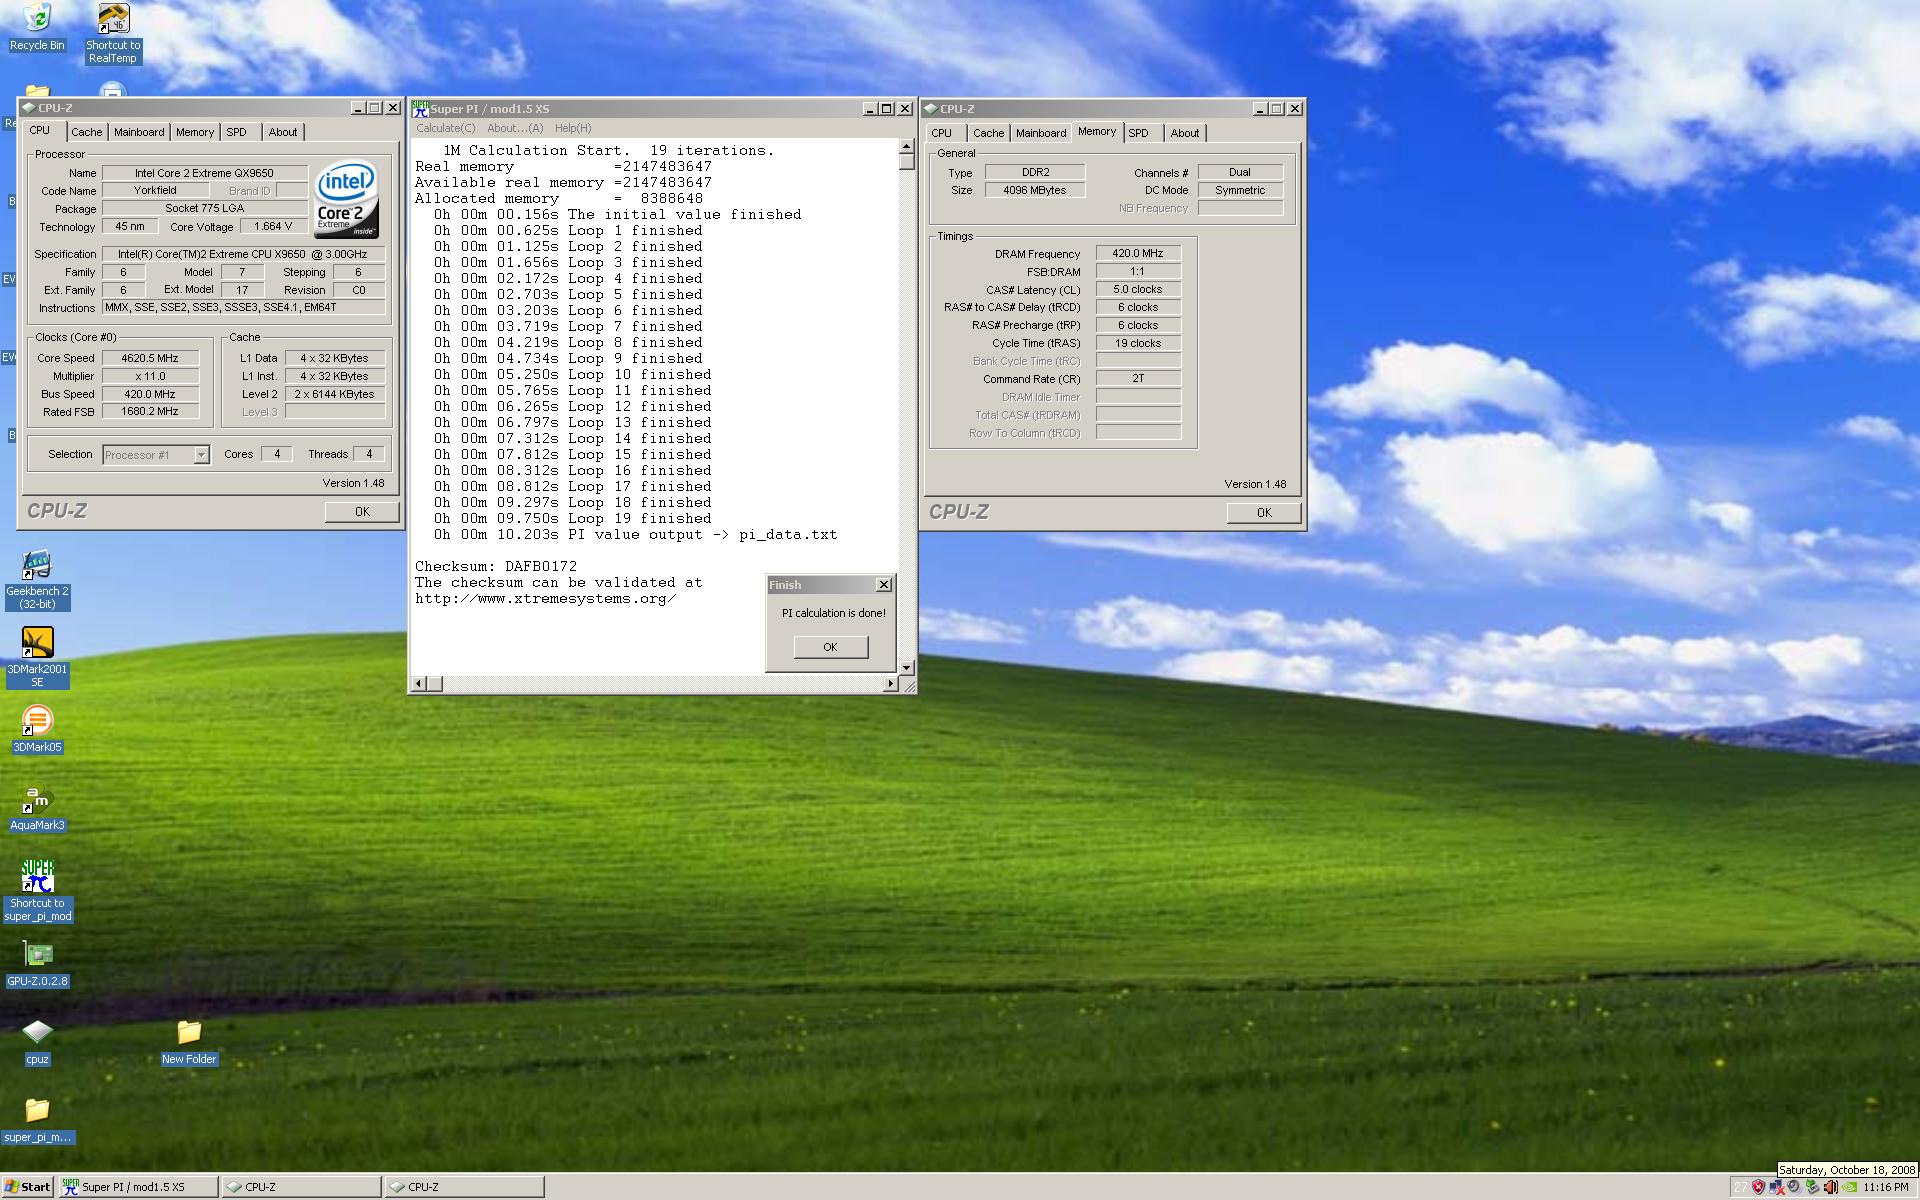Click the temperature 27 tray indicator
This screenshot has width=1920, height=1200.
1741,1187
